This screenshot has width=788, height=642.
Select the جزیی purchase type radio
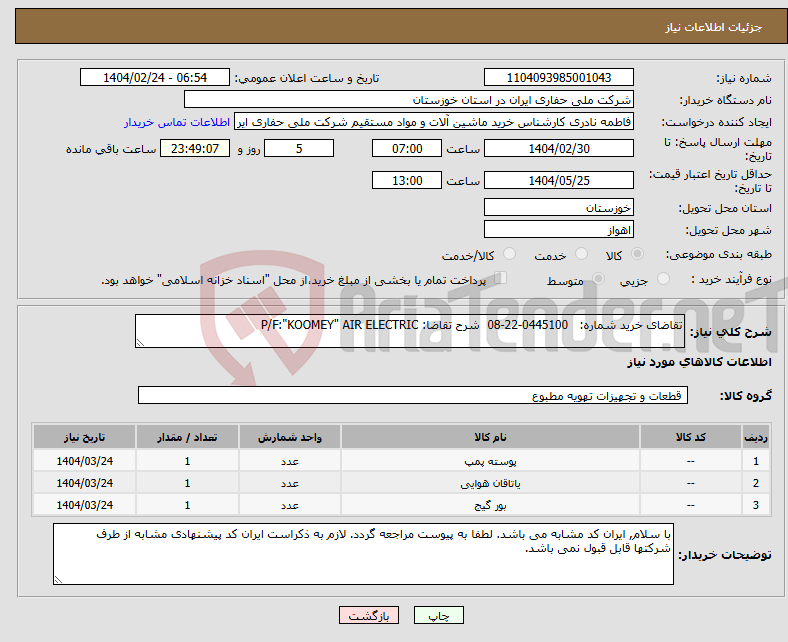pyautogui.click(x=663, y=279)
